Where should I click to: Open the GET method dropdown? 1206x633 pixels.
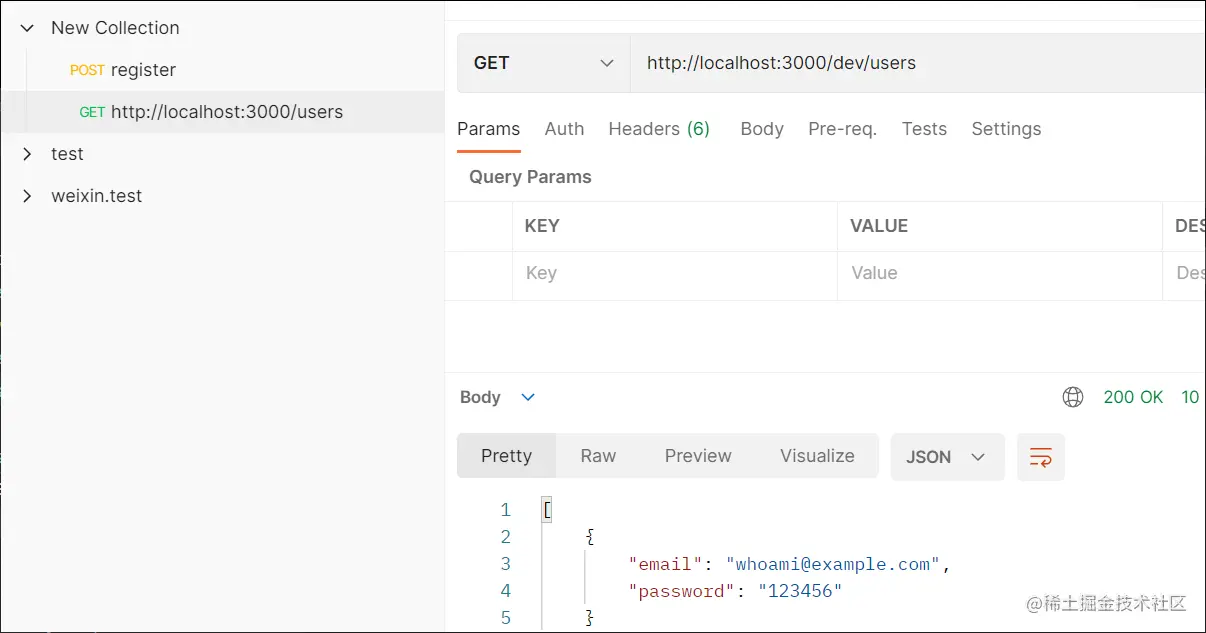click(x=543, y=63)
